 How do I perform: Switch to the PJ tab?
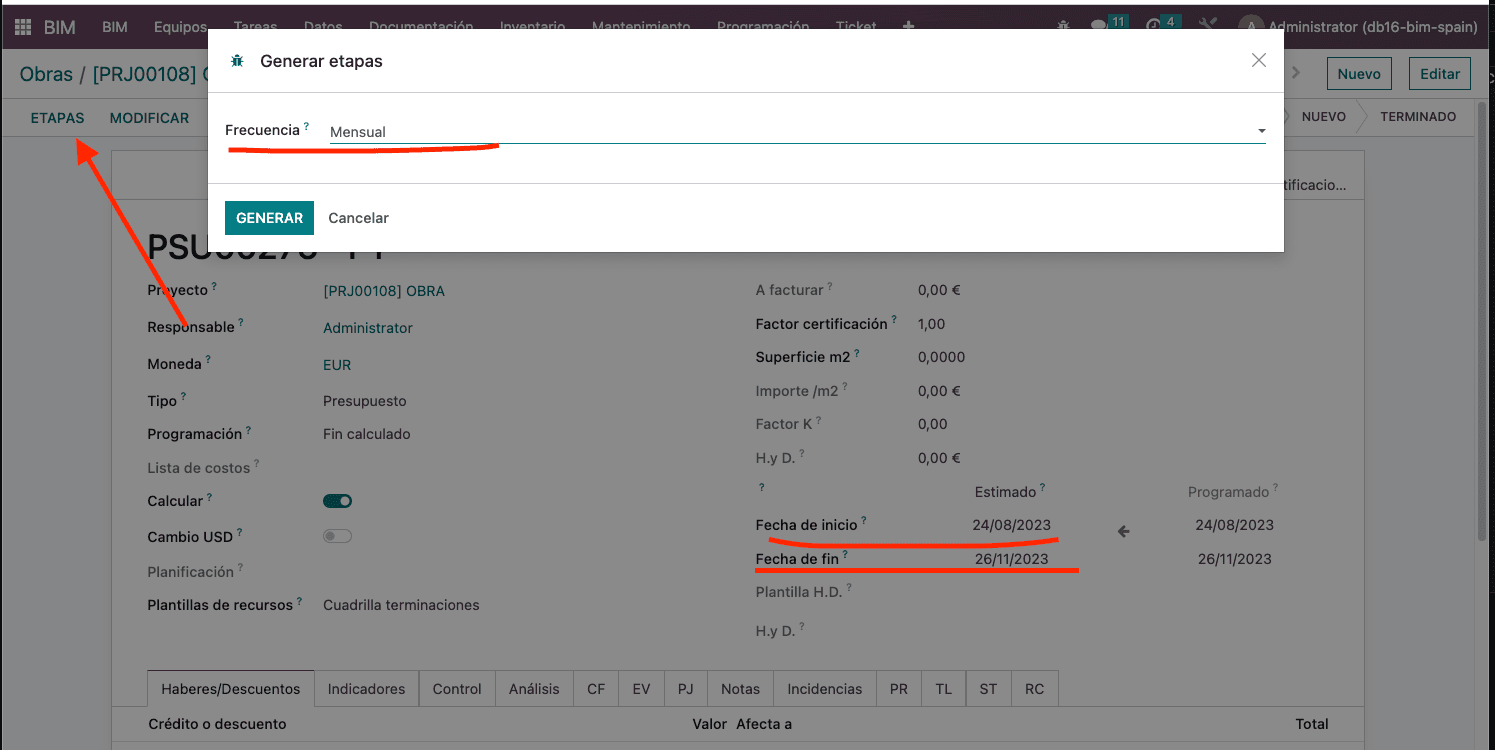point(685,689)
